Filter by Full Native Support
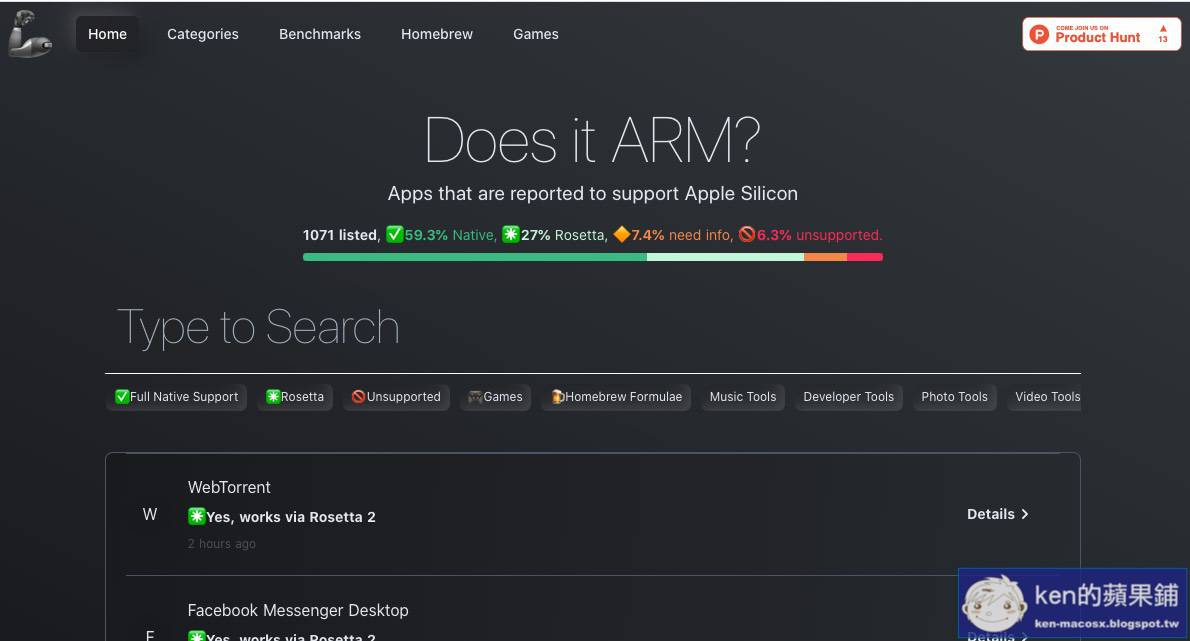 coord(176,397)
